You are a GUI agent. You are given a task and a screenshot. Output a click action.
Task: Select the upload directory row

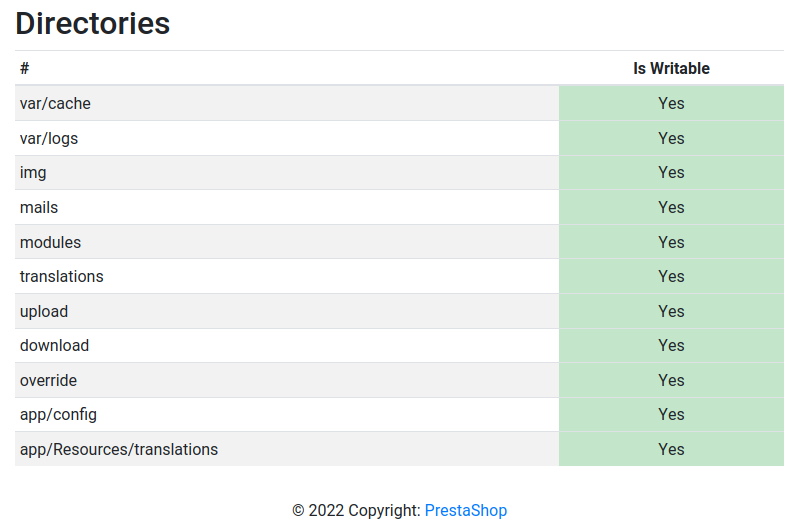pyautogui.click(x=399, y=311)
